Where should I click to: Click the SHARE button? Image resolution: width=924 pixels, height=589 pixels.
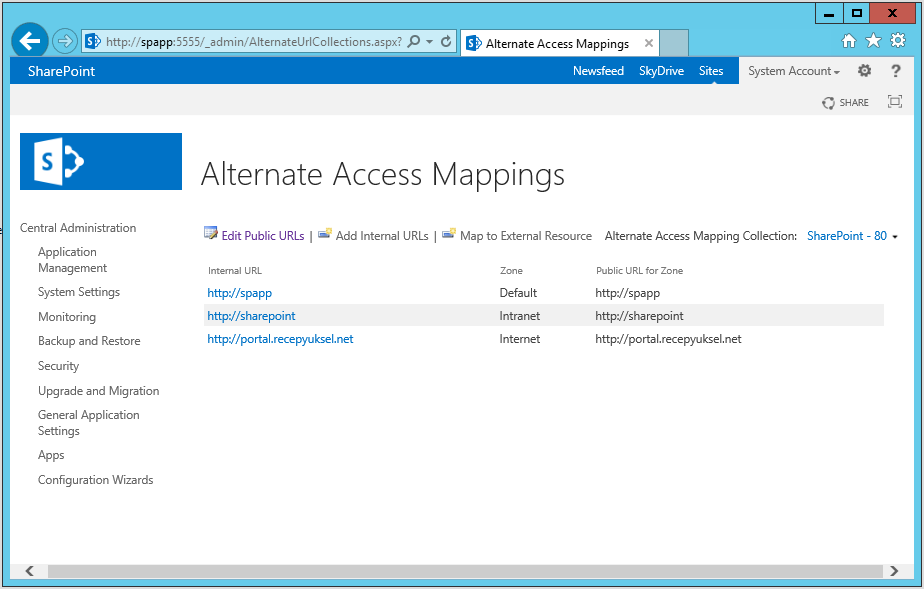click(x=846, y=102)
